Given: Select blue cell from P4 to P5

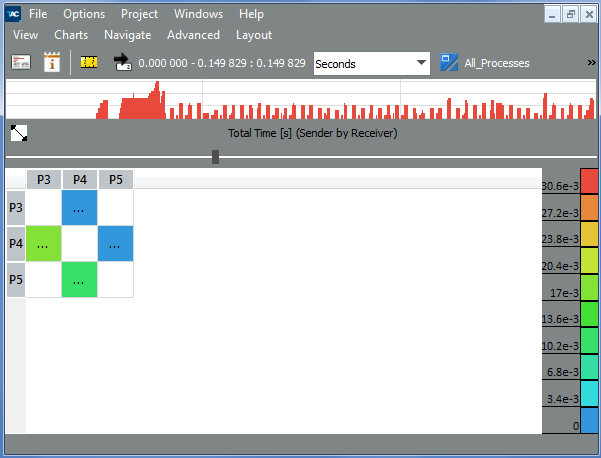Looking at the screenshot, I should [115, 244].
